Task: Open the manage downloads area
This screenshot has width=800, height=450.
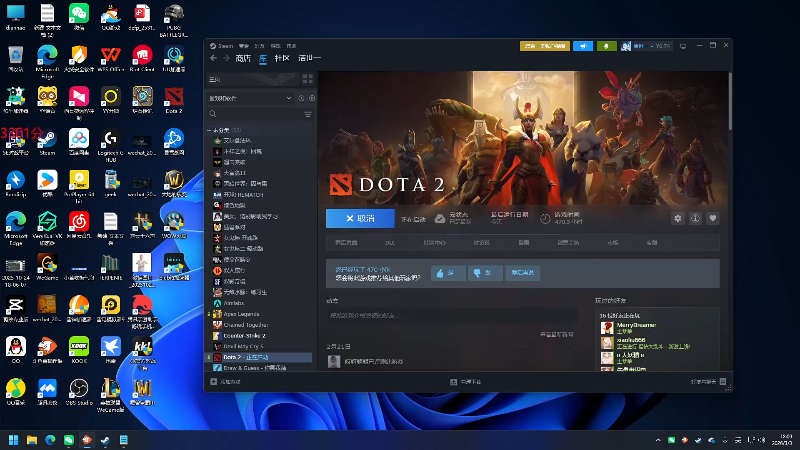Action: (465, 382)
